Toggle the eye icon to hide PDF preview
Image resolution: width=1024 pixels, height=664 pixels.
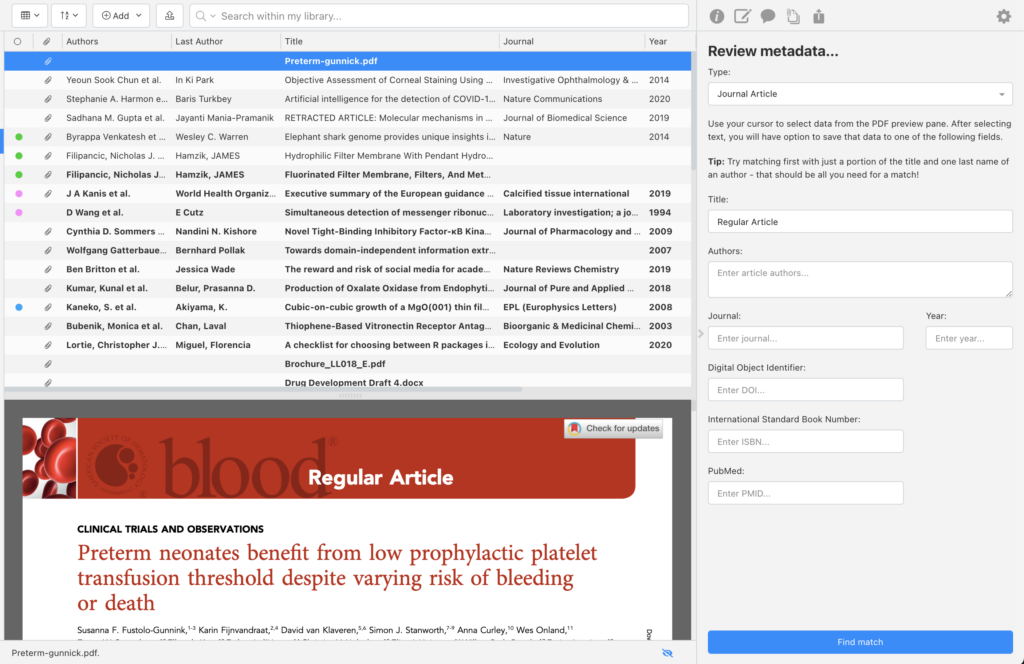pyautogui.click(x=667, y=651)
